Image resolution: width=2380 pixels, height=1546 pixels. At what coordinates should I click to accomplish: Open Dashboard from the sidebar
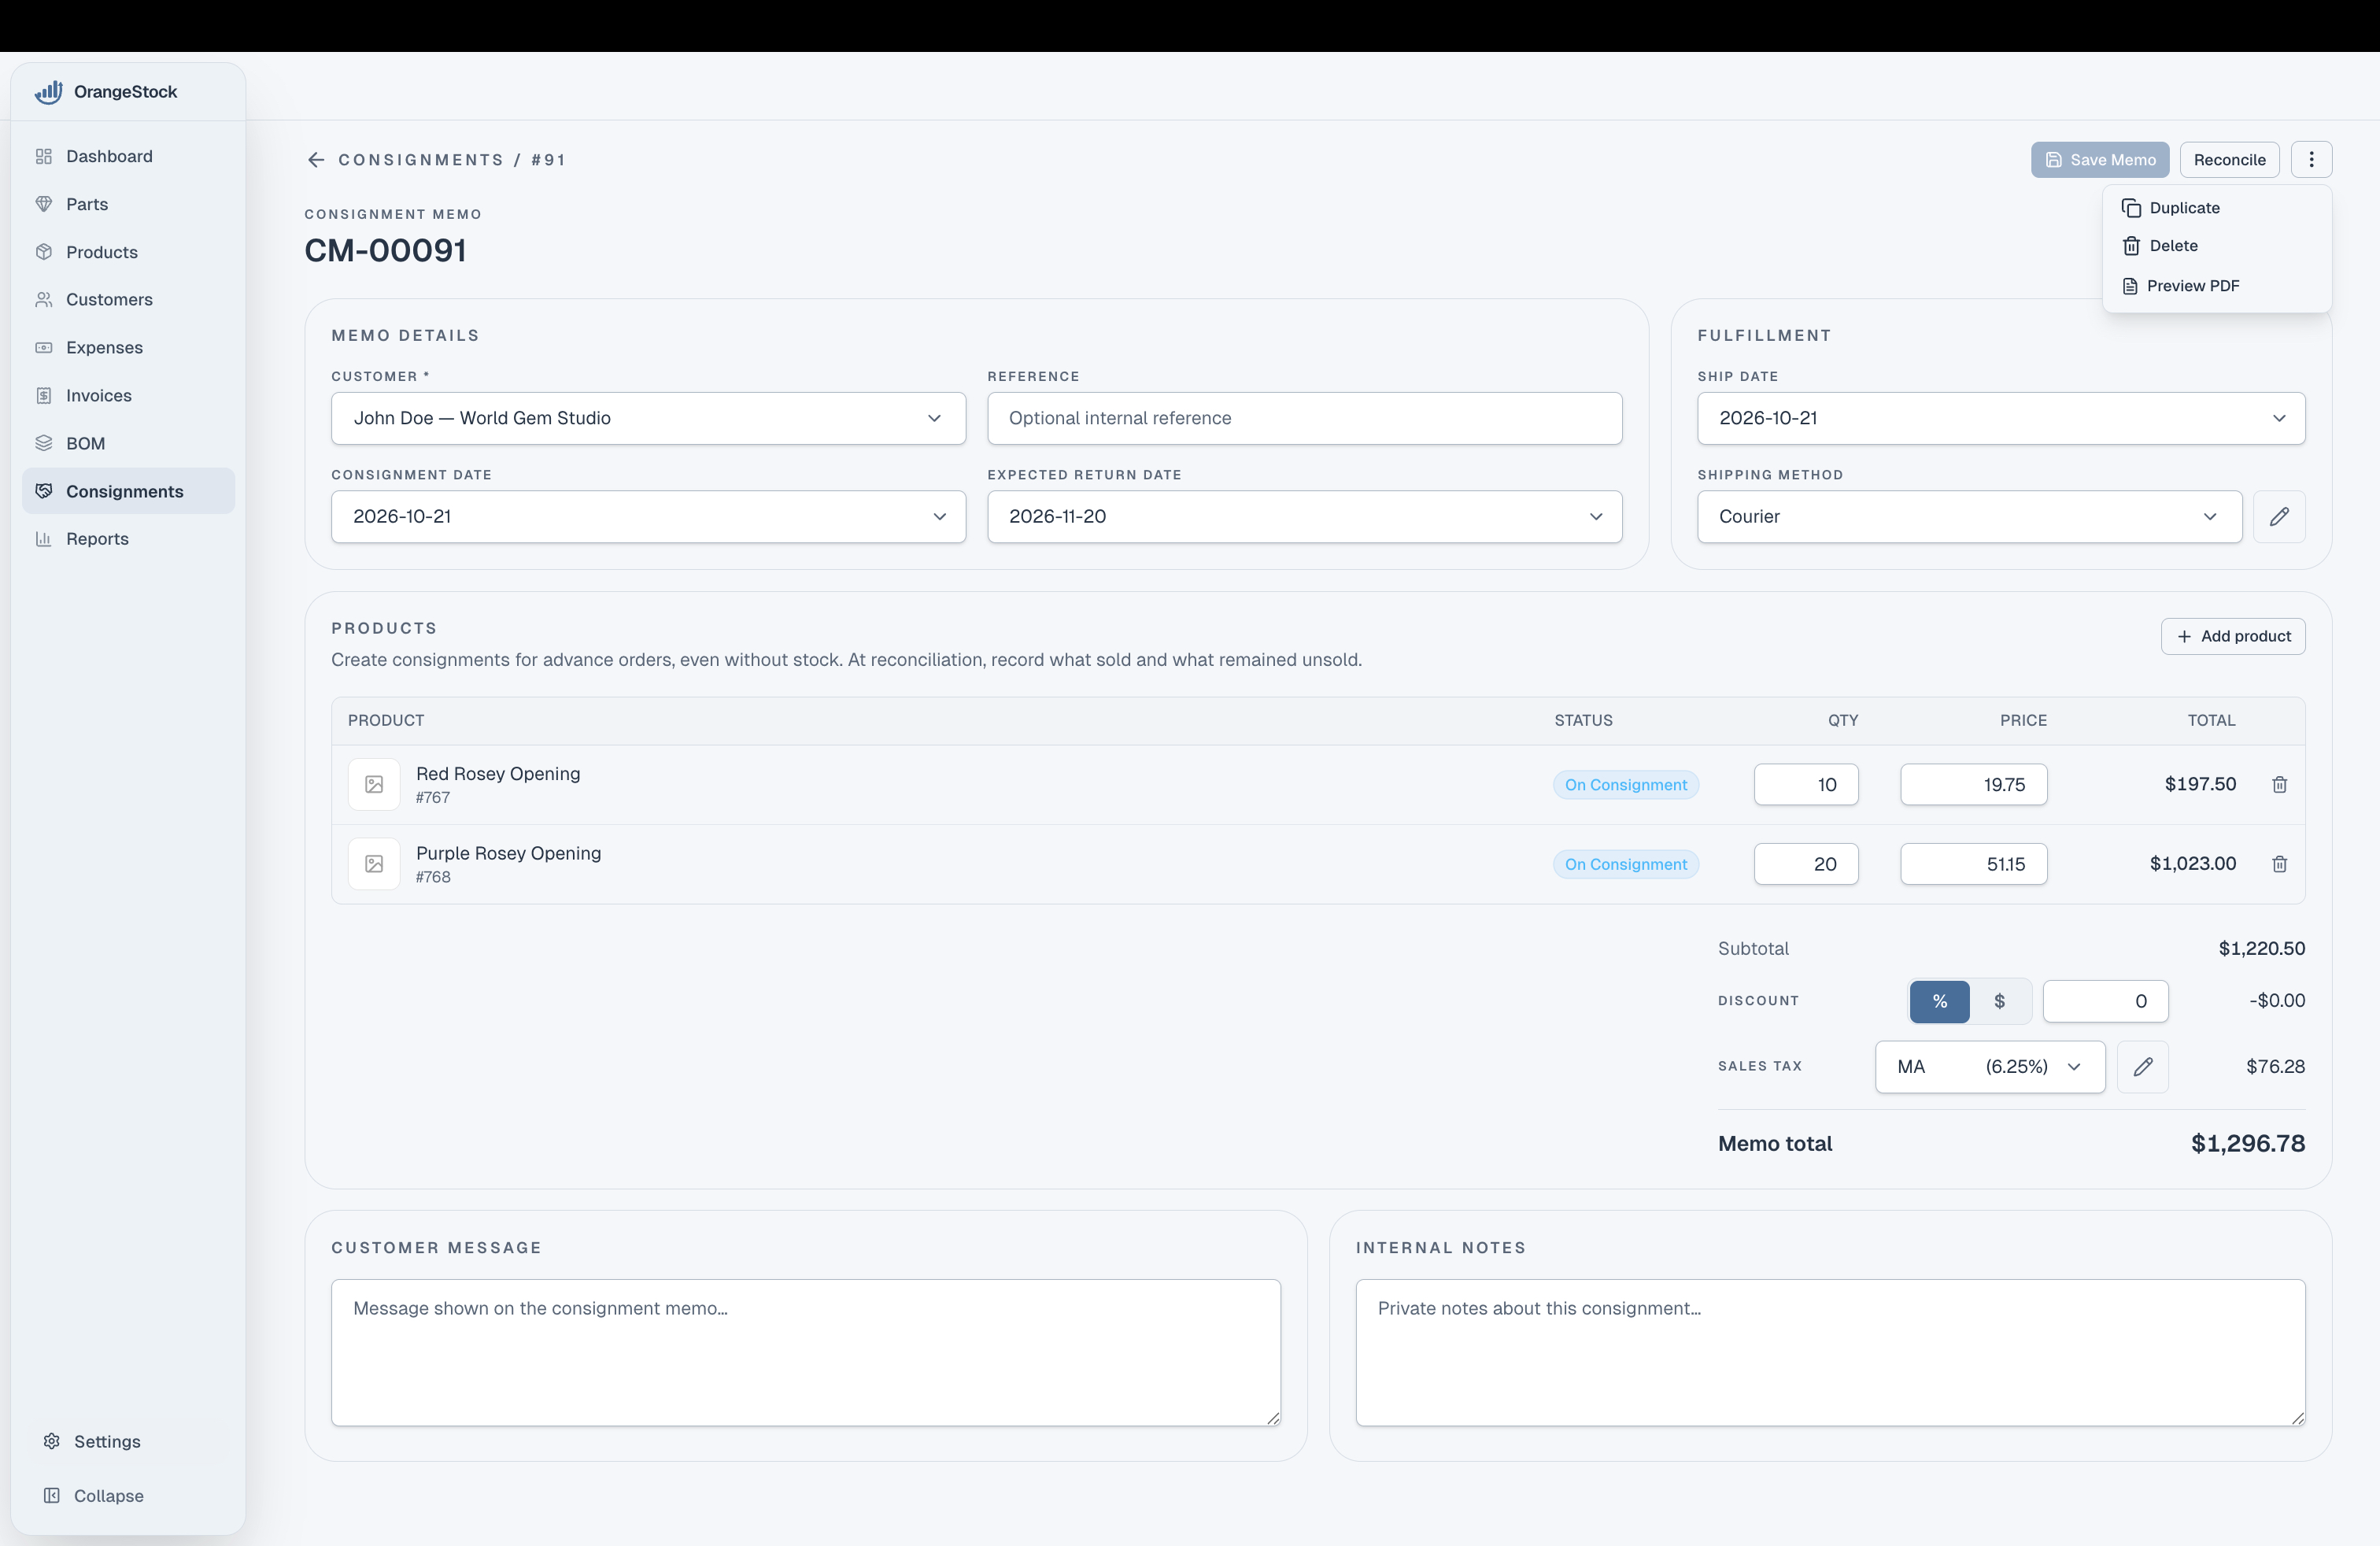click(x=128, y=157)
